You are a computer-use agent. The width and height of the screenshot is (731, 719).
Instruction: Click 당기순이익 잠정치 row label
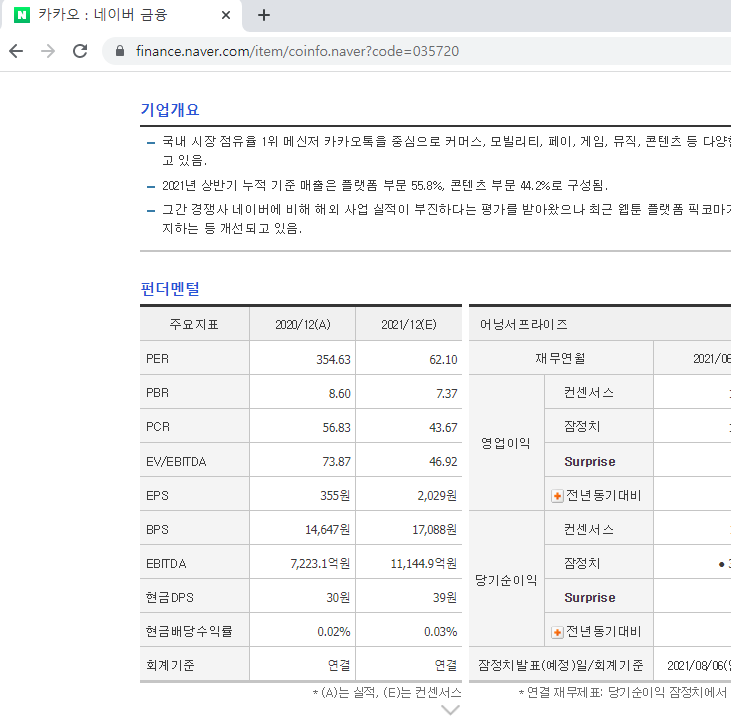[582, 563]
